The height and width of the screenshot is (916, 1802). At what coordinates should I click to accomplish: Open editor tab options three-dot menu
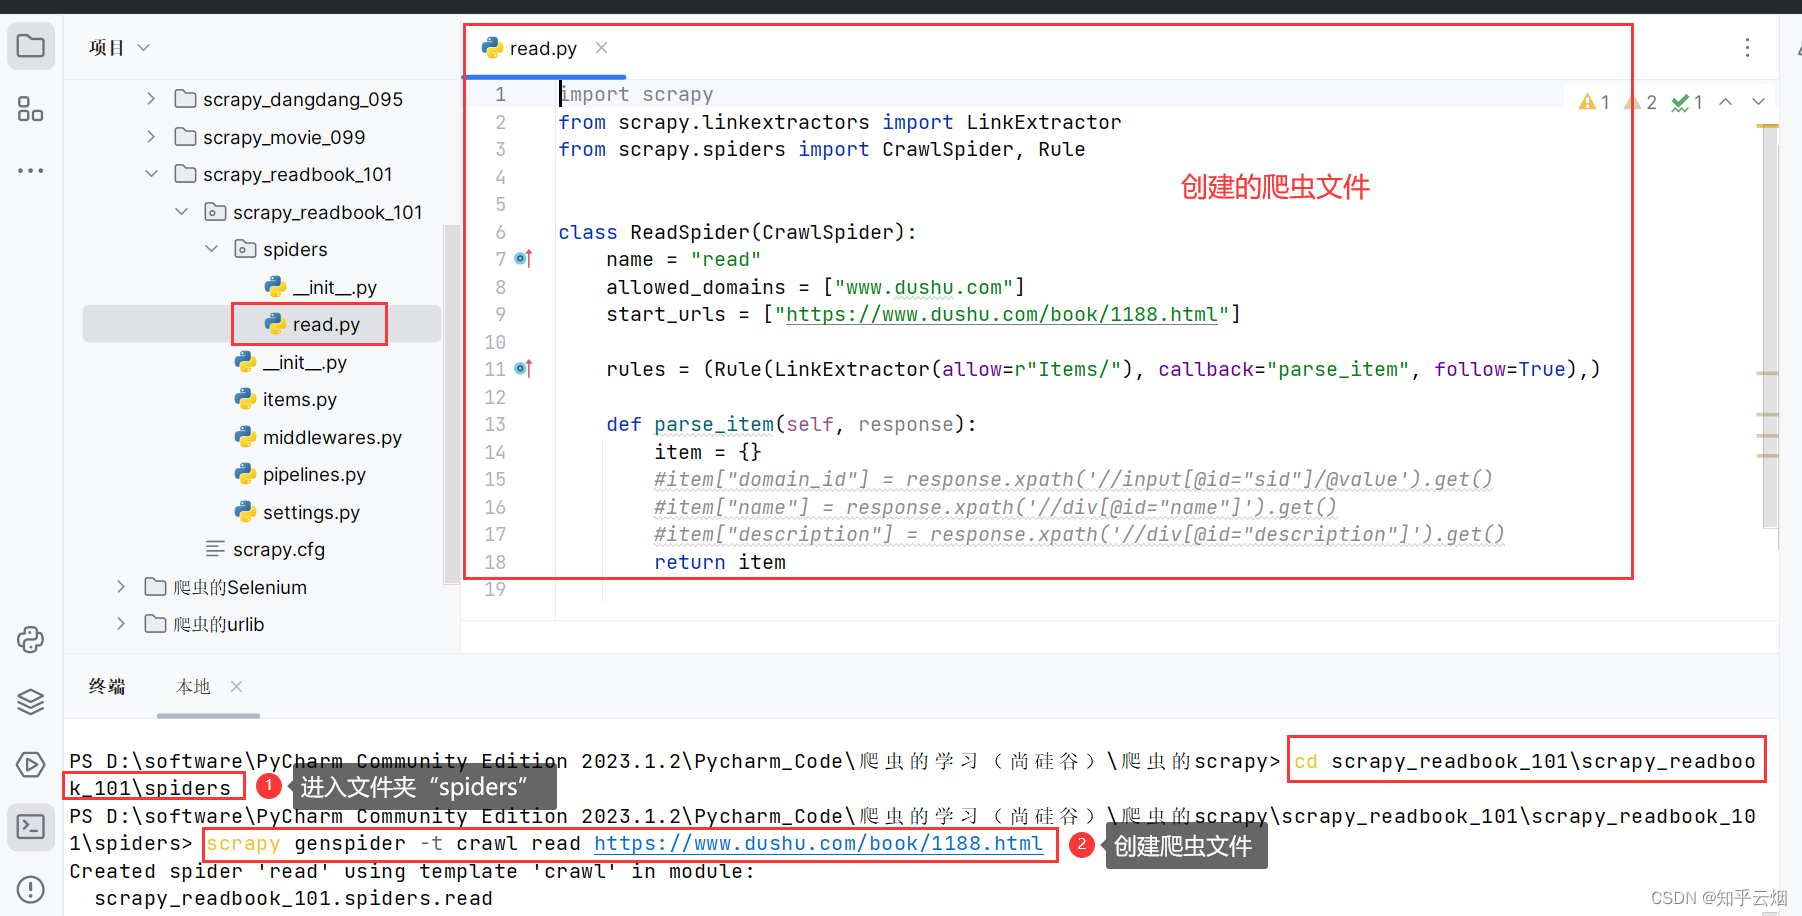click(x=1747, y=48)
